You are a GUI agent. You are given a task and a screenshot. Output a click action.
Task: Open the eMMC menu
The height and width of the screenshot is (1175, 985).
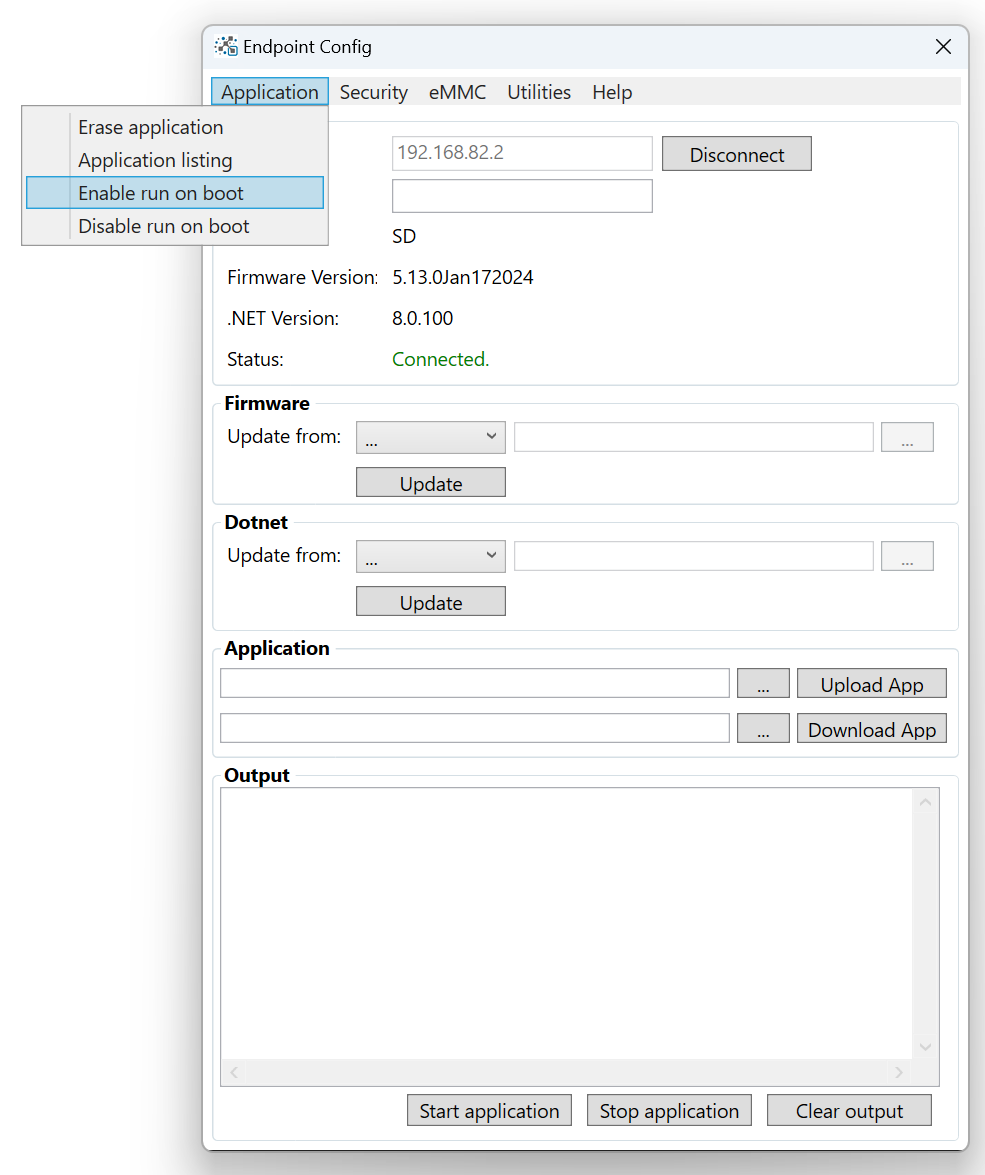[x=457, y=91]
